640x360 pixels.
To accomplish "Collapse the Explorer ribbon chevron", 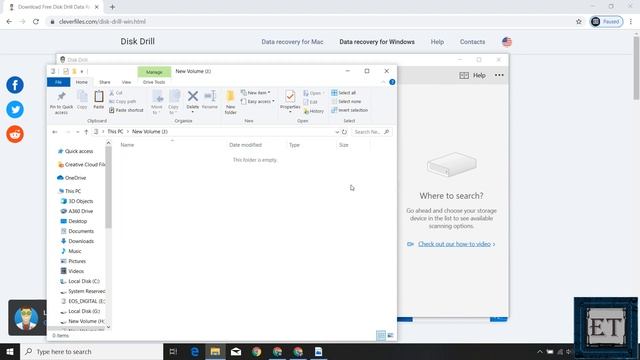I will [383, 82].
